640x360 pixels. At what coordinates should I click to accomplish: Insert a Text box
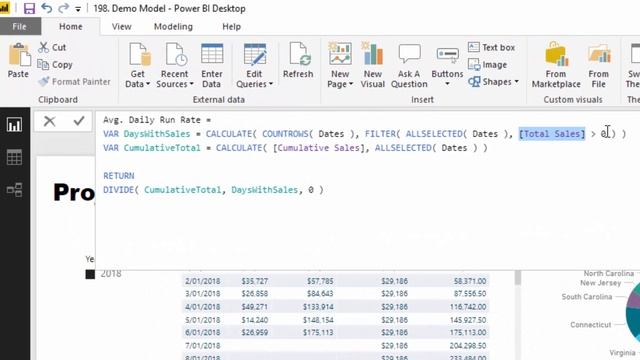491,47
